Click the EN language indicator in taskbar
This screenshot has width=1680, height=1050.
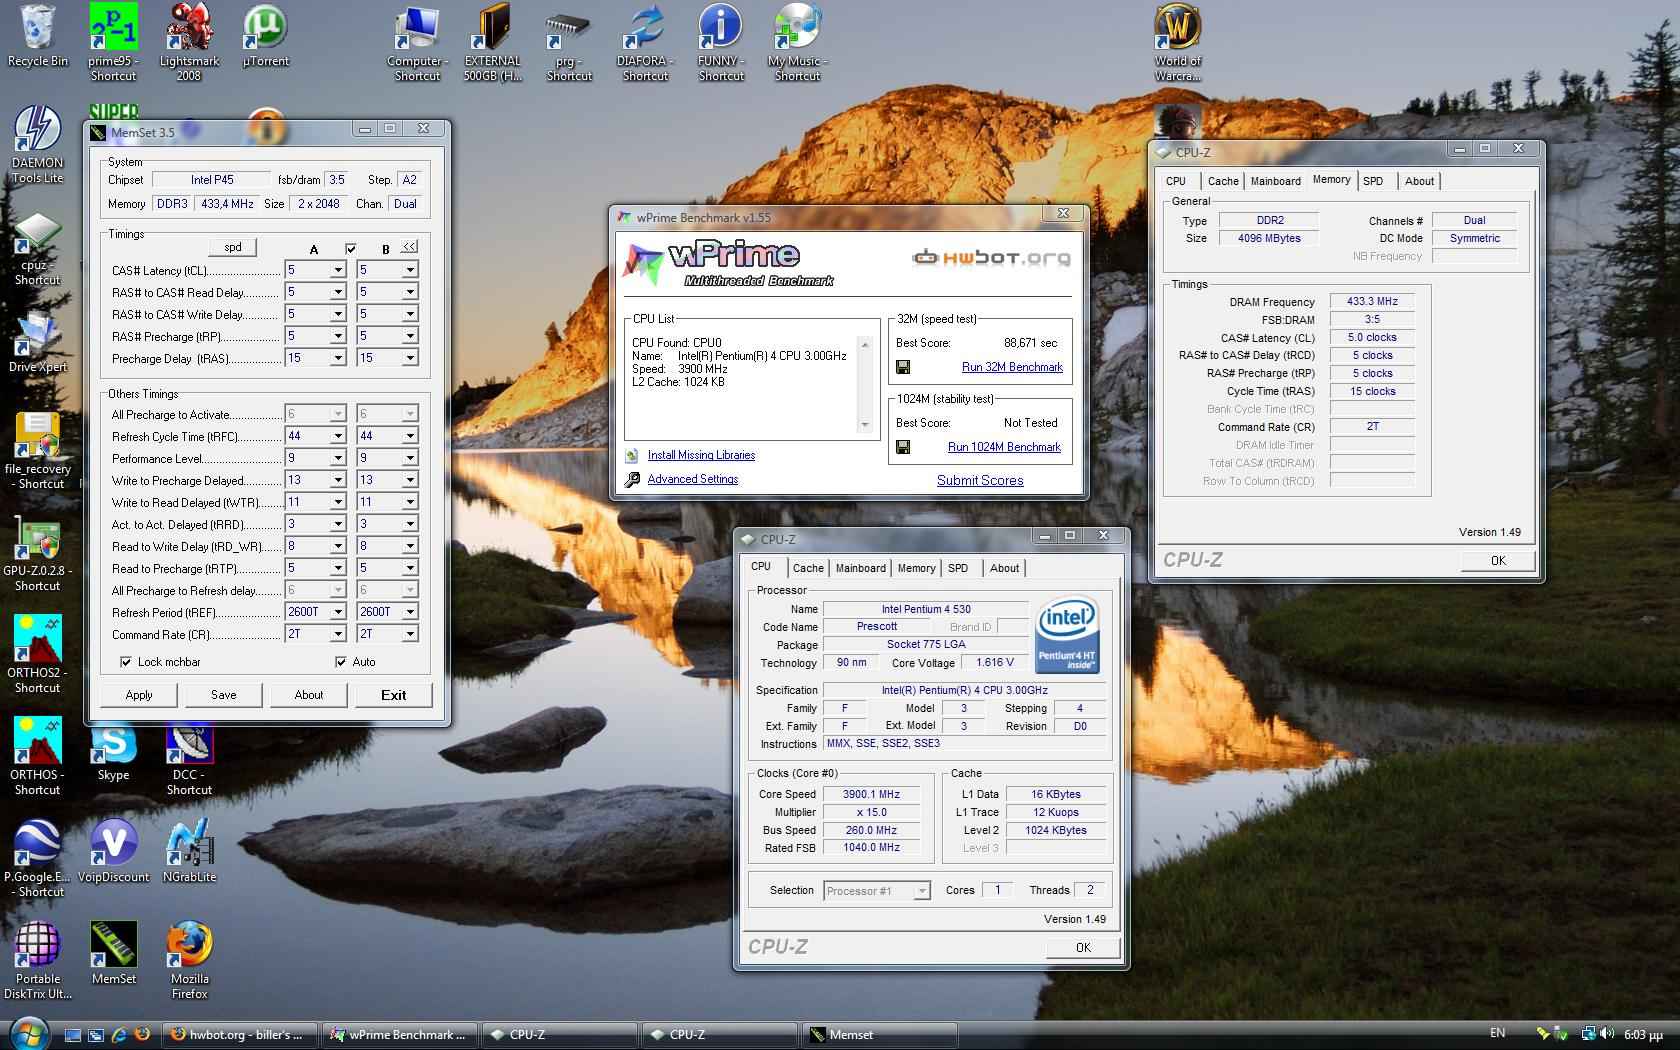coord(1497,1033)
